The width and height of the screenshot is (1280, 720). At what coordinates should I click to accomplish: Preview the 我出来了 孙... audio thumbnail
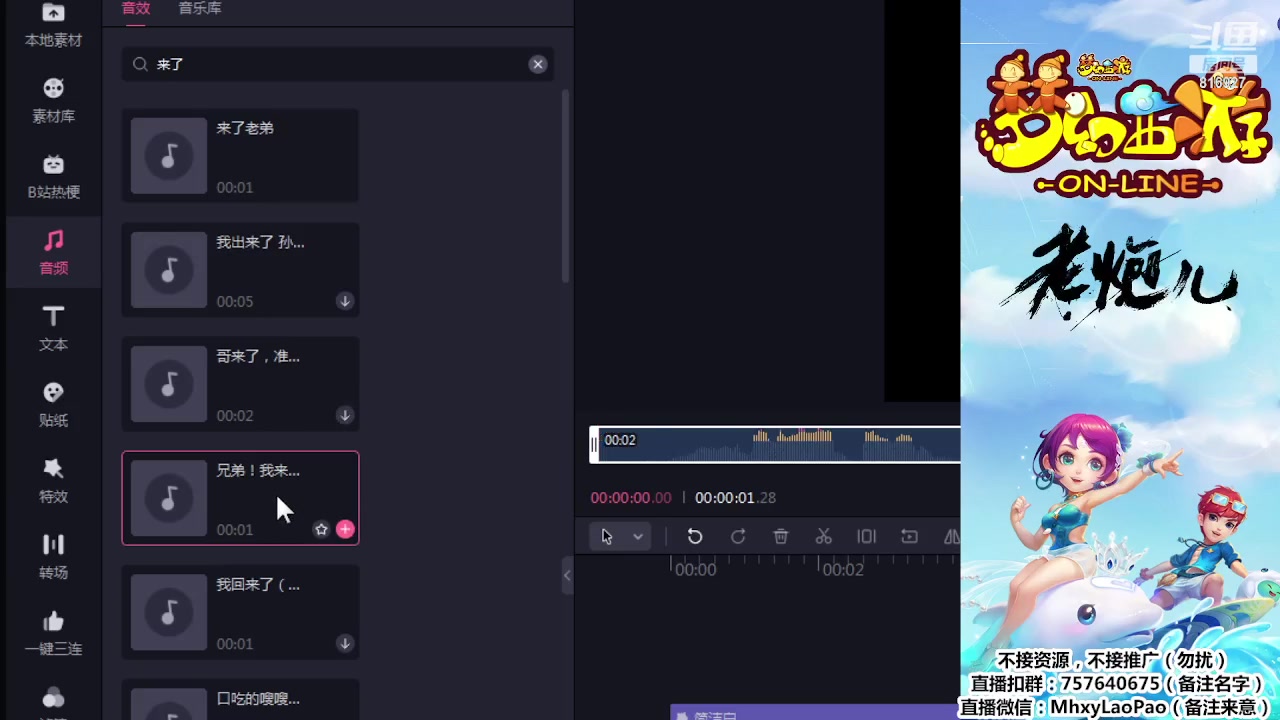coord(169,270)
